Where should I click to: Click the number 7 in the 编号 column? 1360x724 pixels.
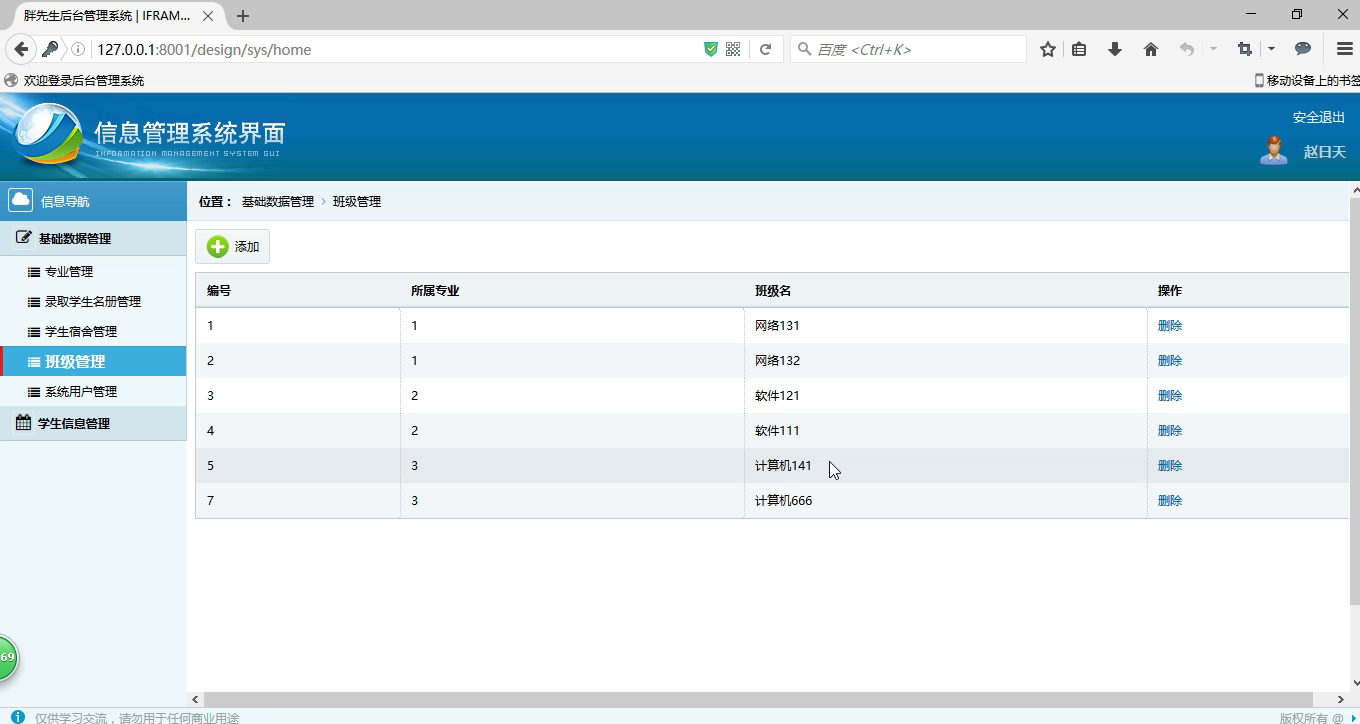click(210, 500)
